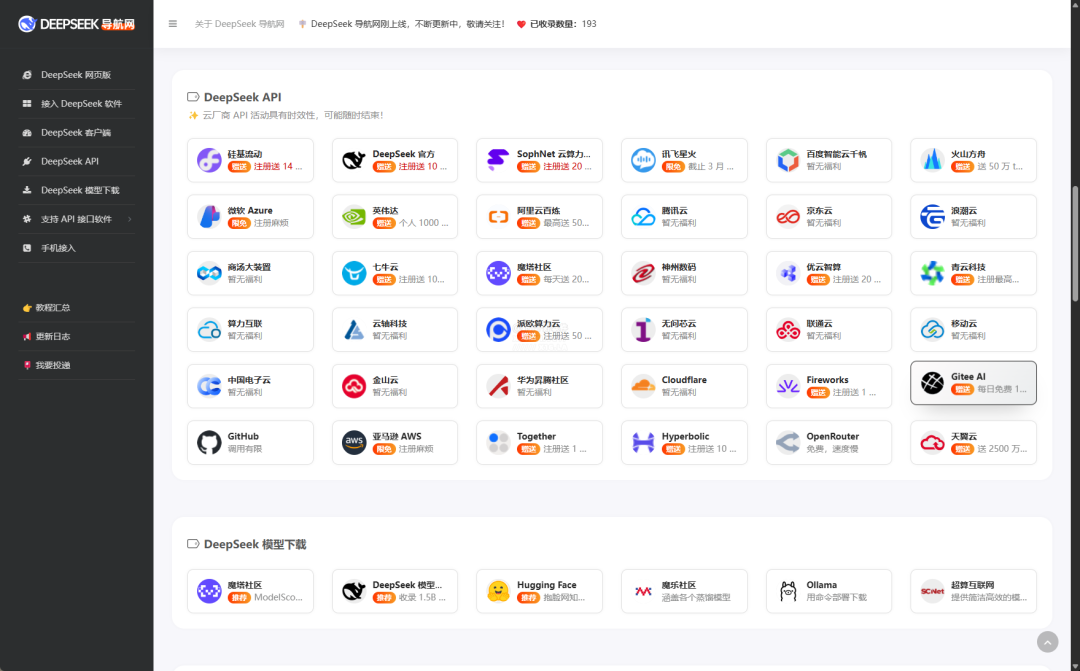Open the OpenRouter card

coord(829,442)
